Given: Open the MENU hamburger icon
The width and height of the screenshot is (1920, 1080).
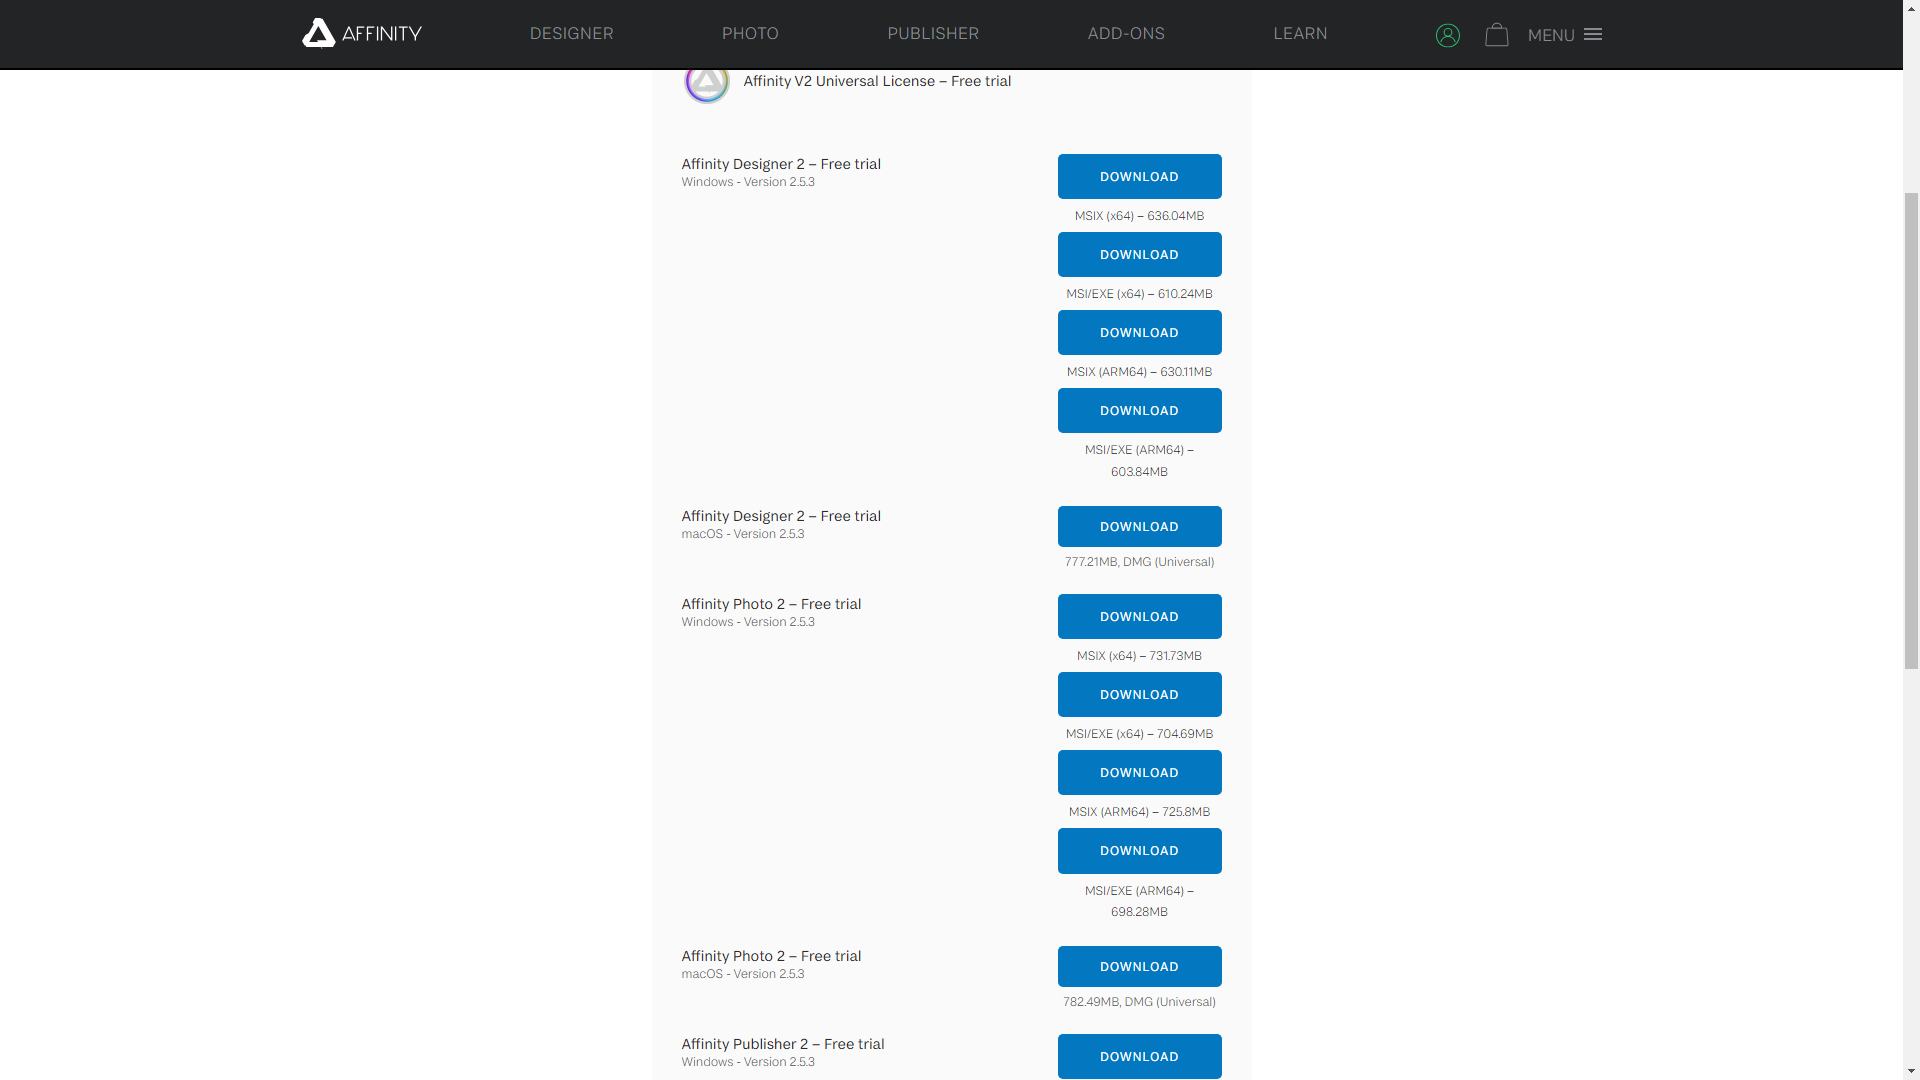Looking at the screenshot, I should [1593, 34].
